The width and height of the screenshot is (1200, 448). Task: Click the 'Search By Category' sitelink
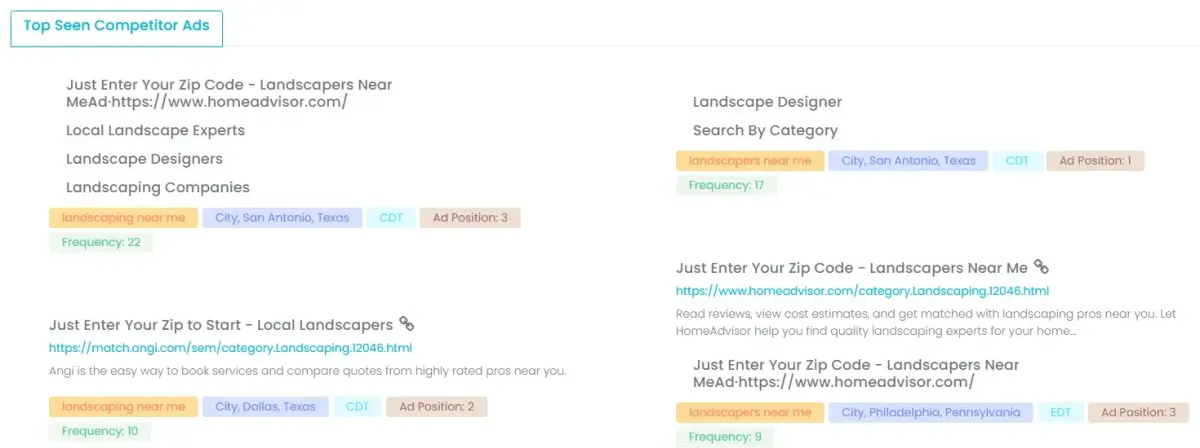765,130
